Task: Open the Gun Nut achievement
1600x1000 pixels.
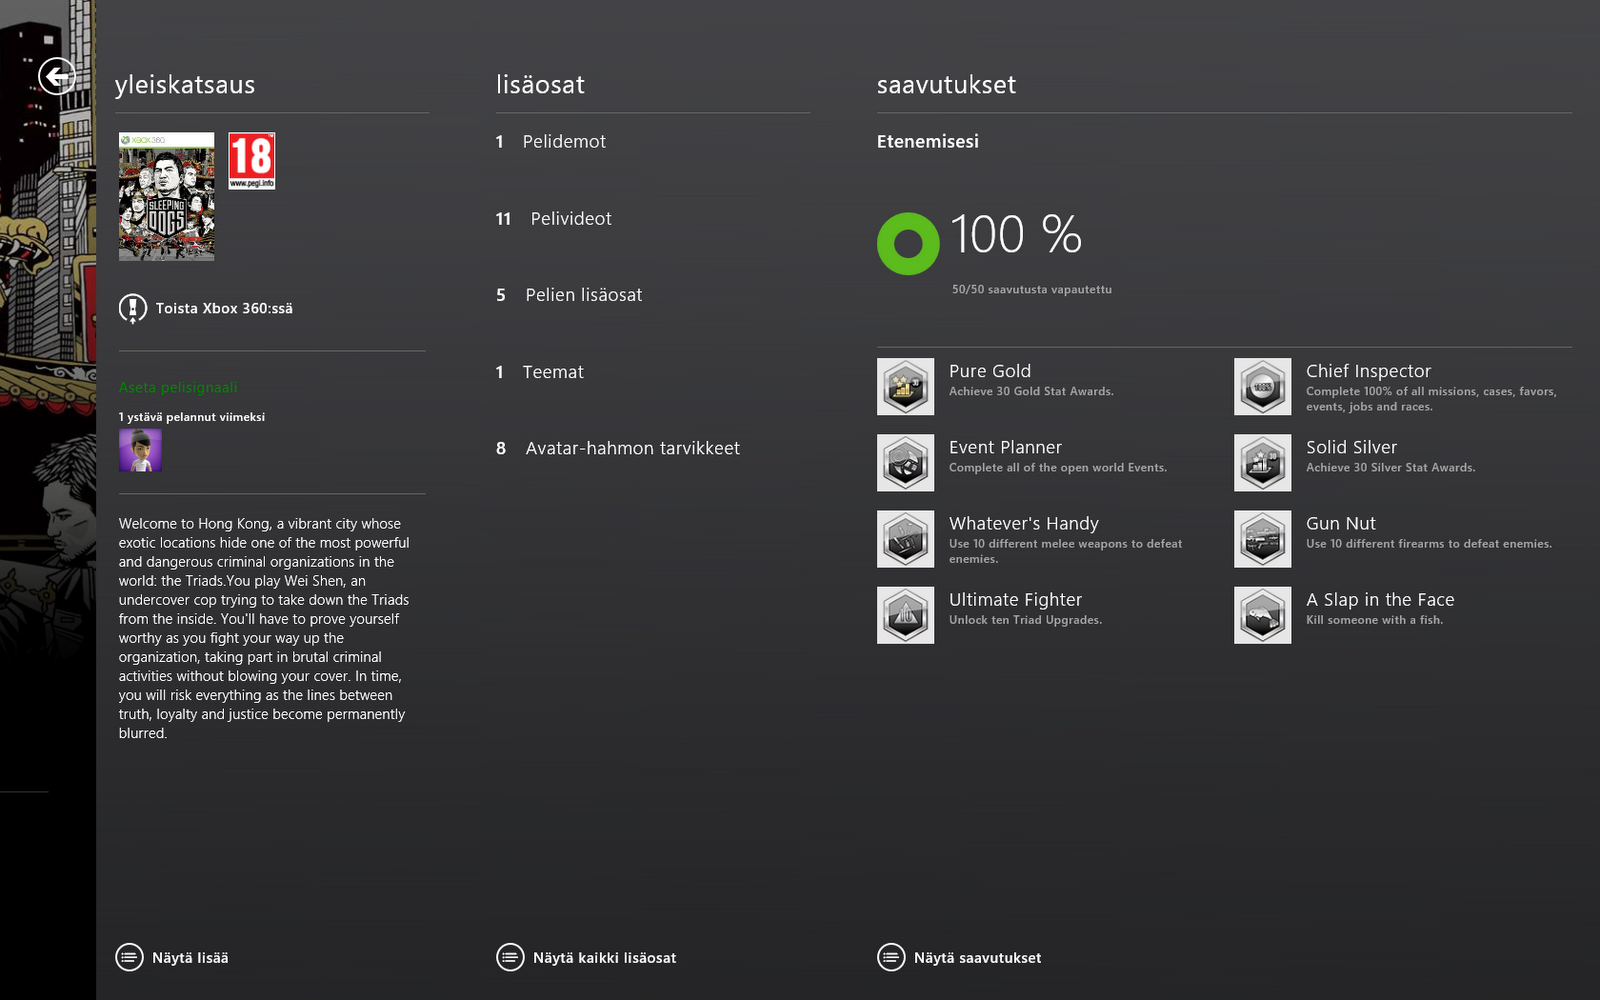Action: coord(1429,532)
